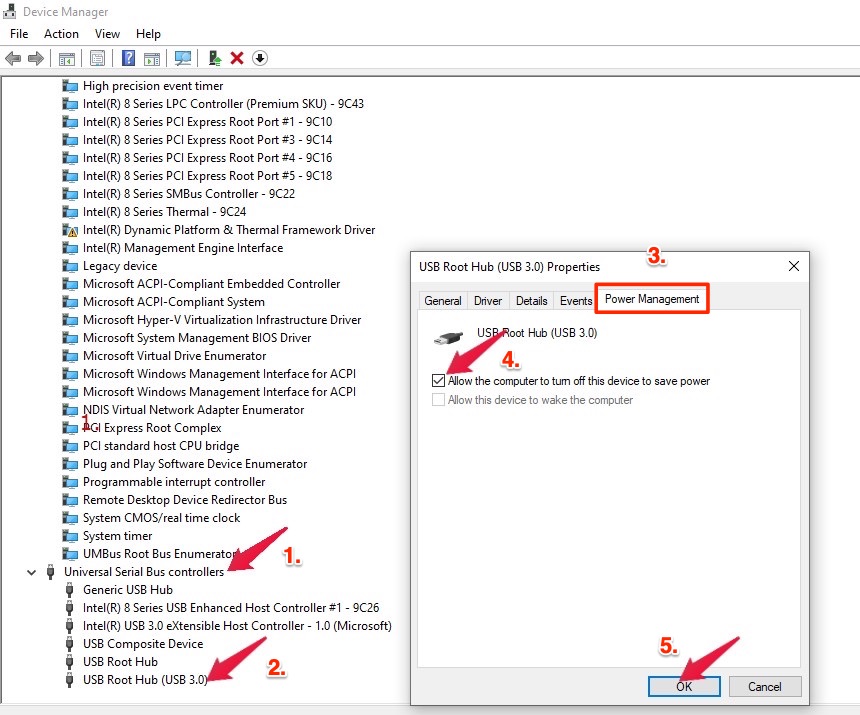The image size is (860, 715).
Task: Open the File menu
Action: tap(19, 34)
